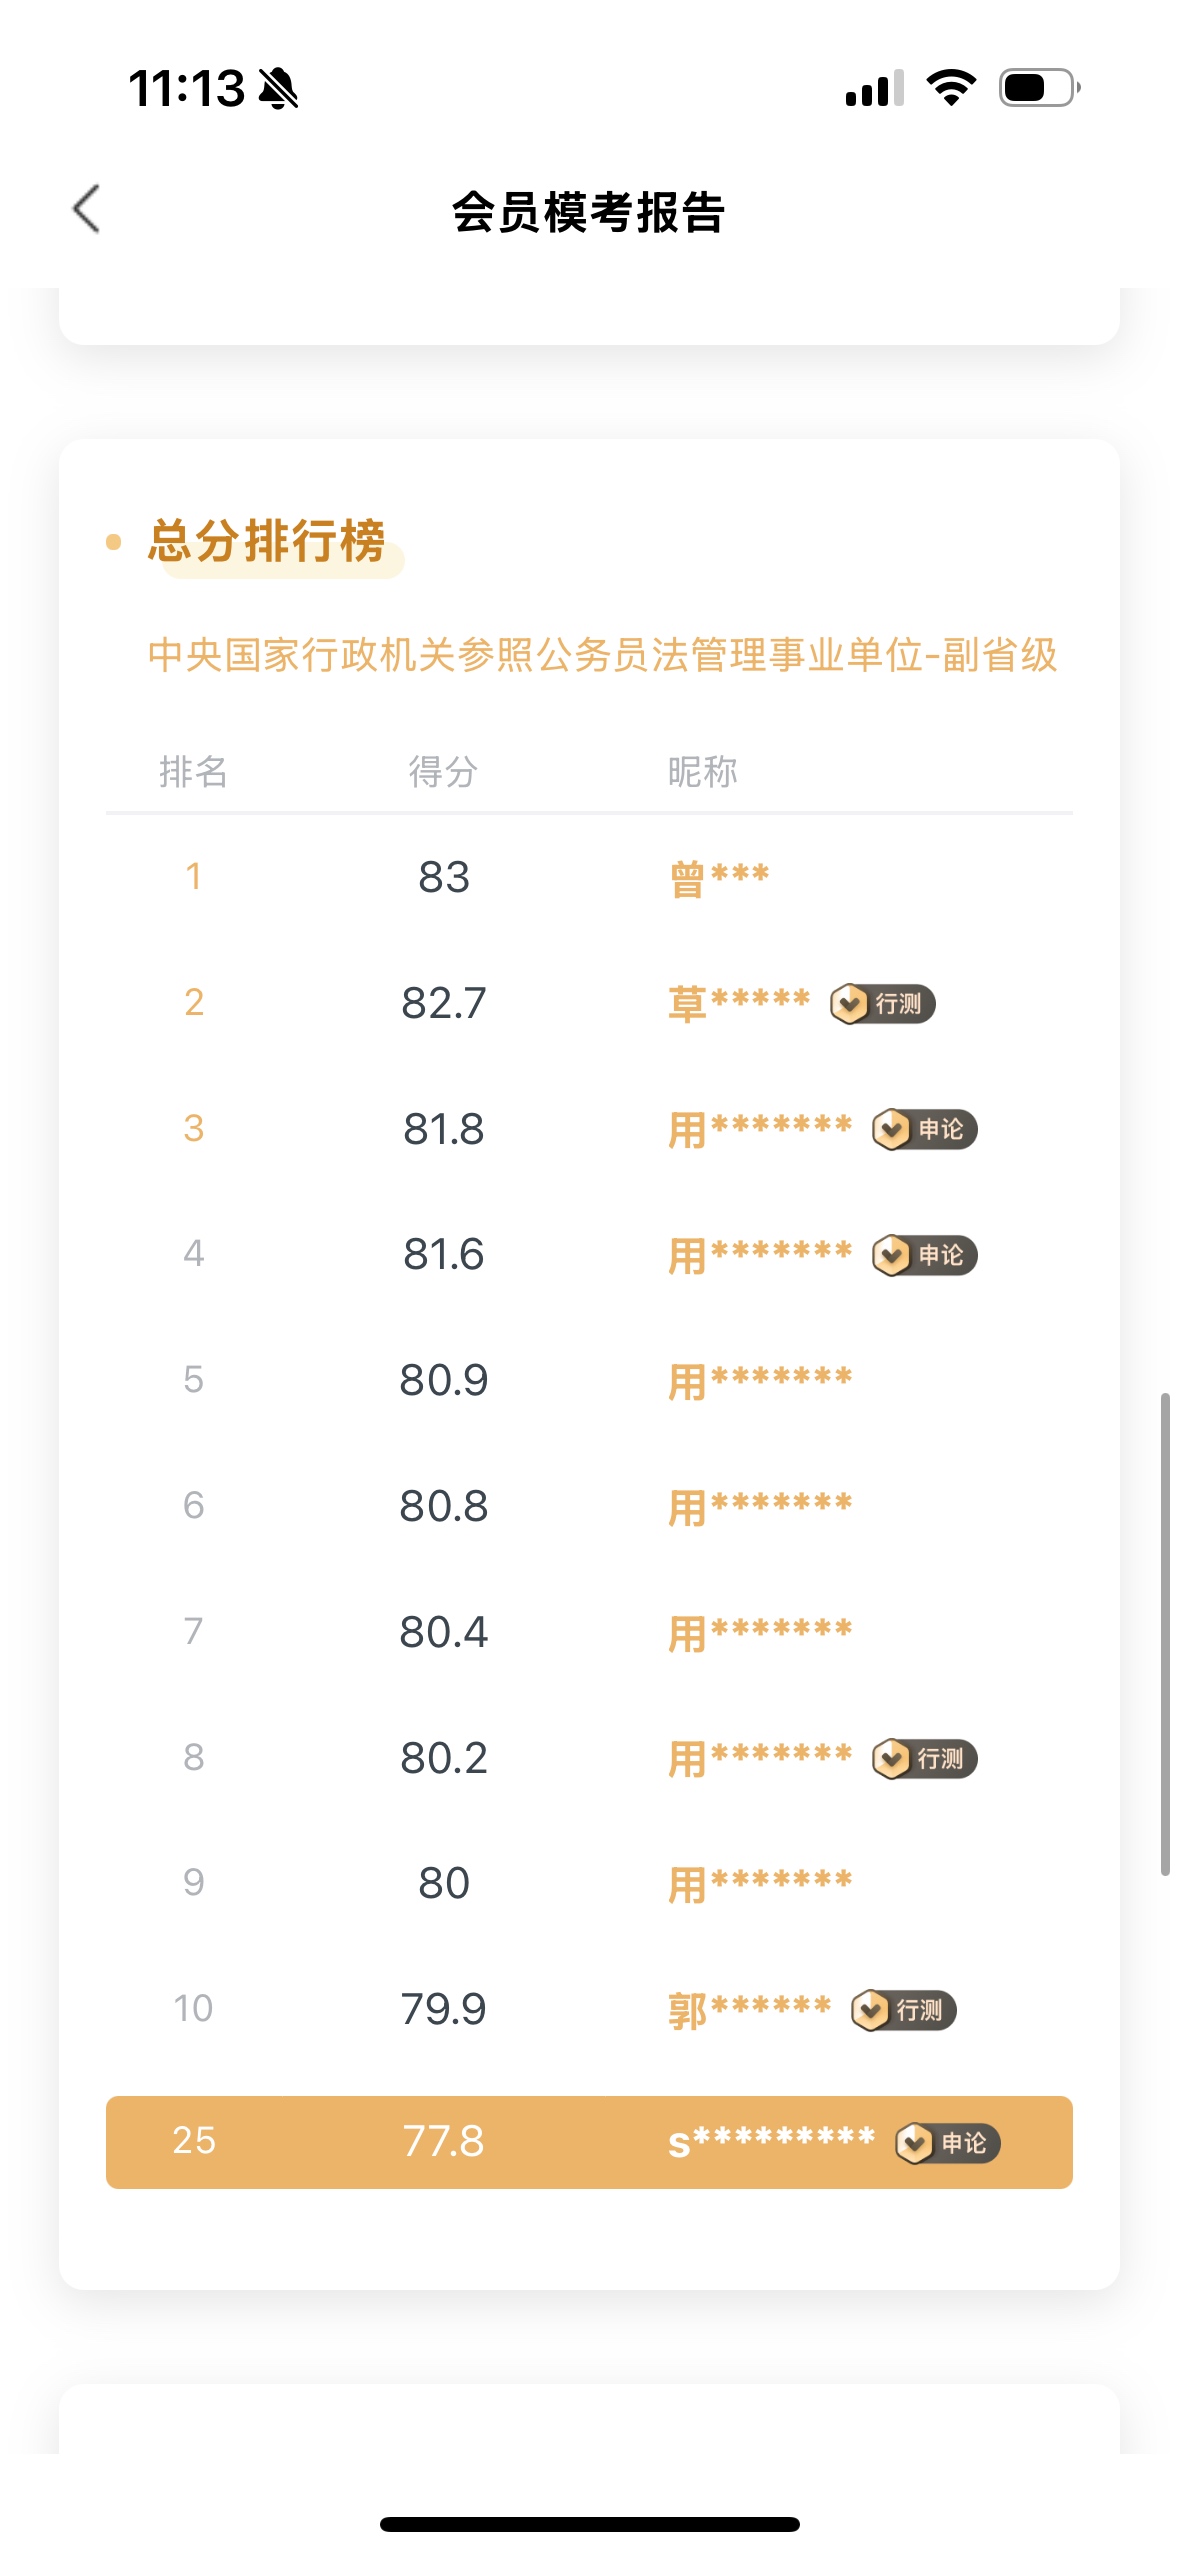The width and height of the screenshot is (1179, 2556).
Task: Open the nickname 郭****** in rank 10
Action: point(750,2010)
